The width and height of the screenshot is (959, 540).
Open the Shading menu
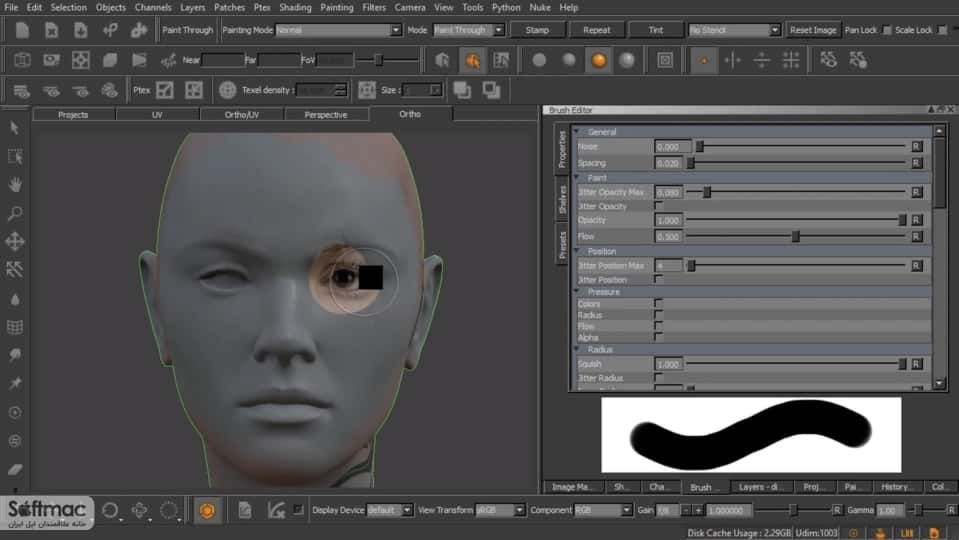(x=295, y=7)
